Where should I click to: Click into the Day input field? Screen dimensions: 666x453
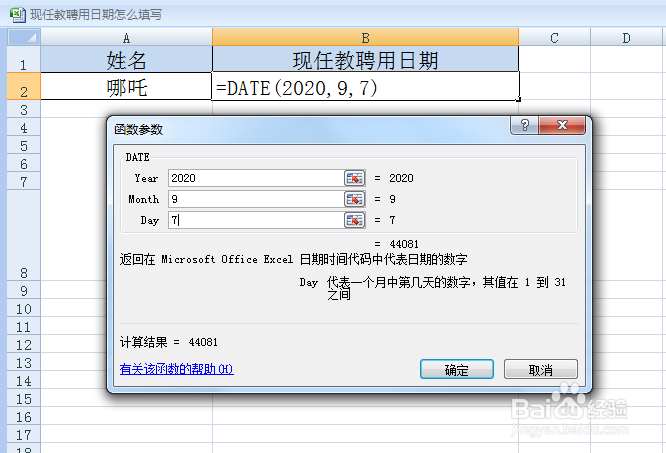tap(256, 220)
